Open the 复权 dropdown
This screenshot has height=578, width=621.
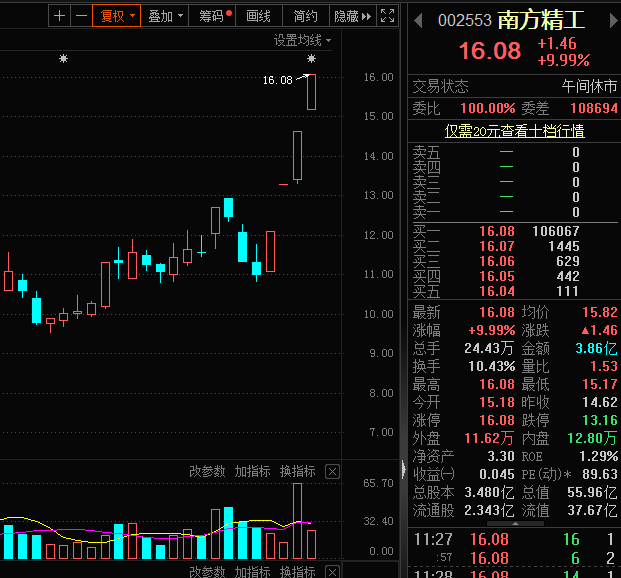pos(115,16)
